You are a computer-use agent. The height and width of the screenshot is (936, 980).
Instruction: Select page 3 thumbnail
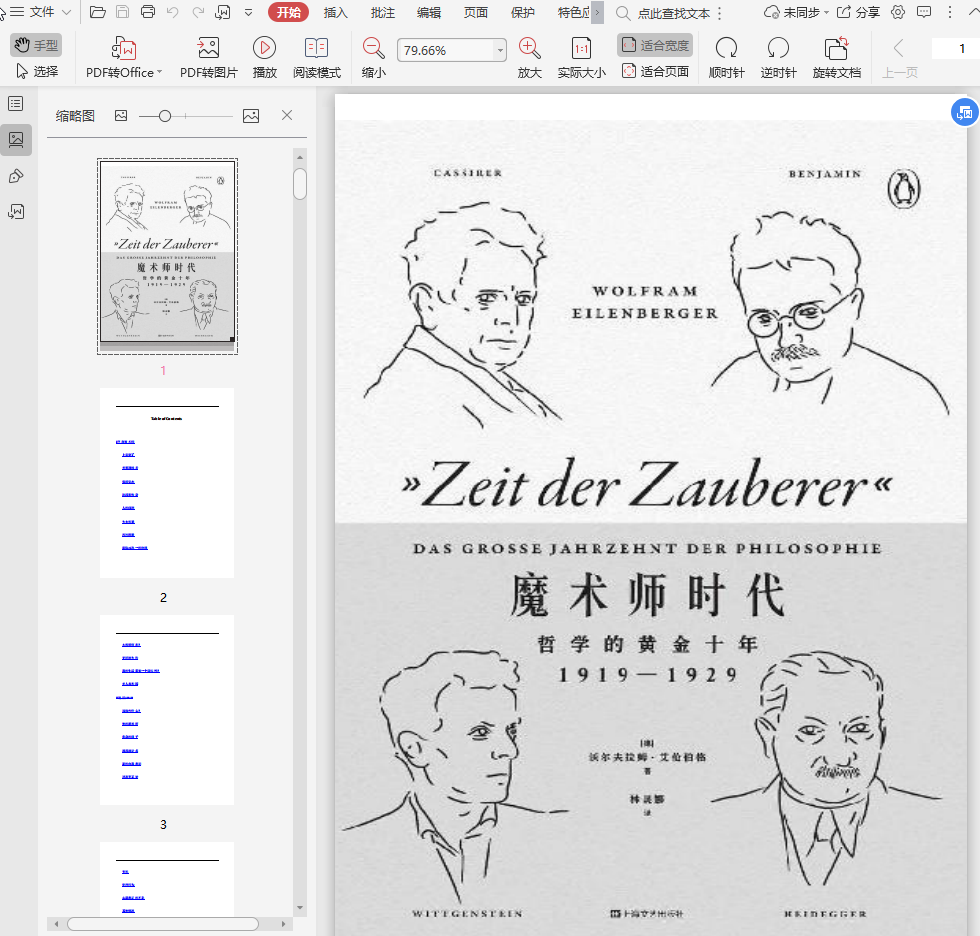(167, 710)
